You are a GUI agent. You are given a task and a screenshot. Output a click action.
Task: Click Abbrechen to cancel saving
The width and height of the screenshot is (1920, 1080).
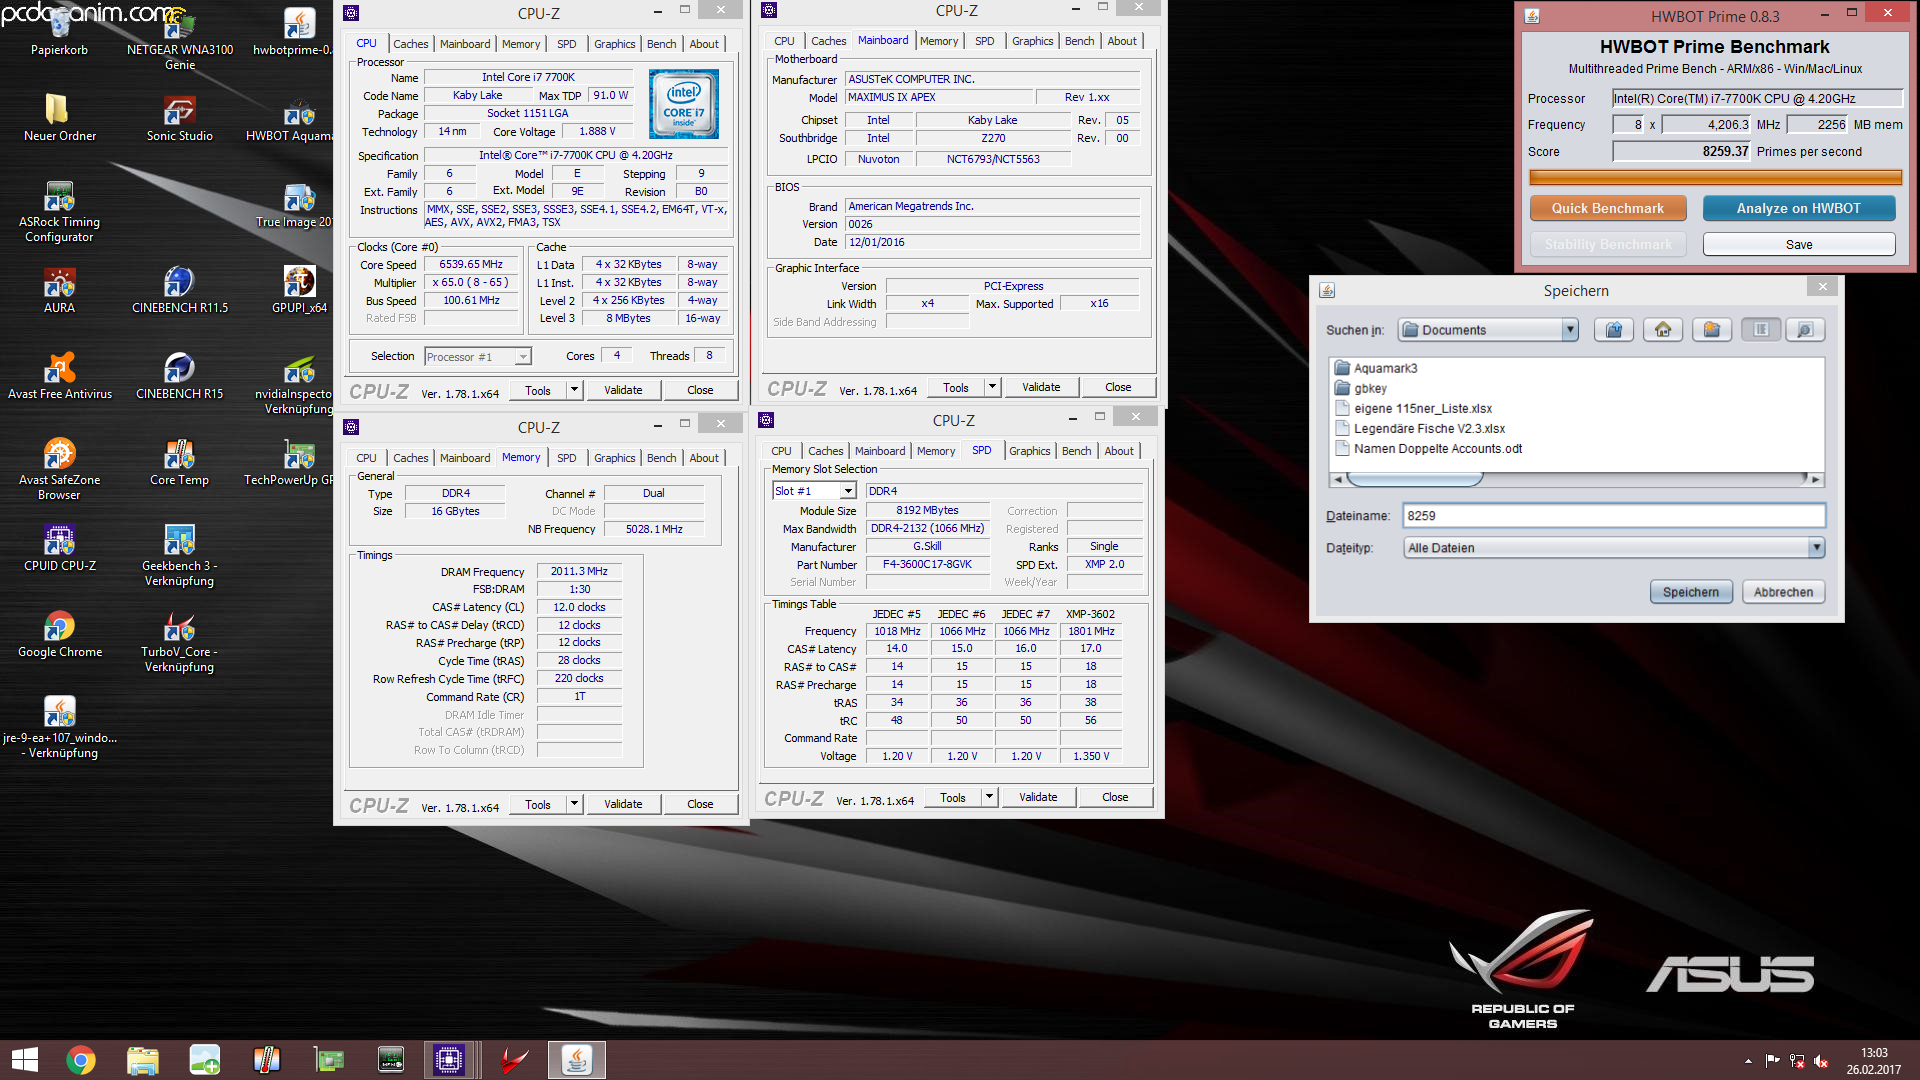(x=1783, y=592)
